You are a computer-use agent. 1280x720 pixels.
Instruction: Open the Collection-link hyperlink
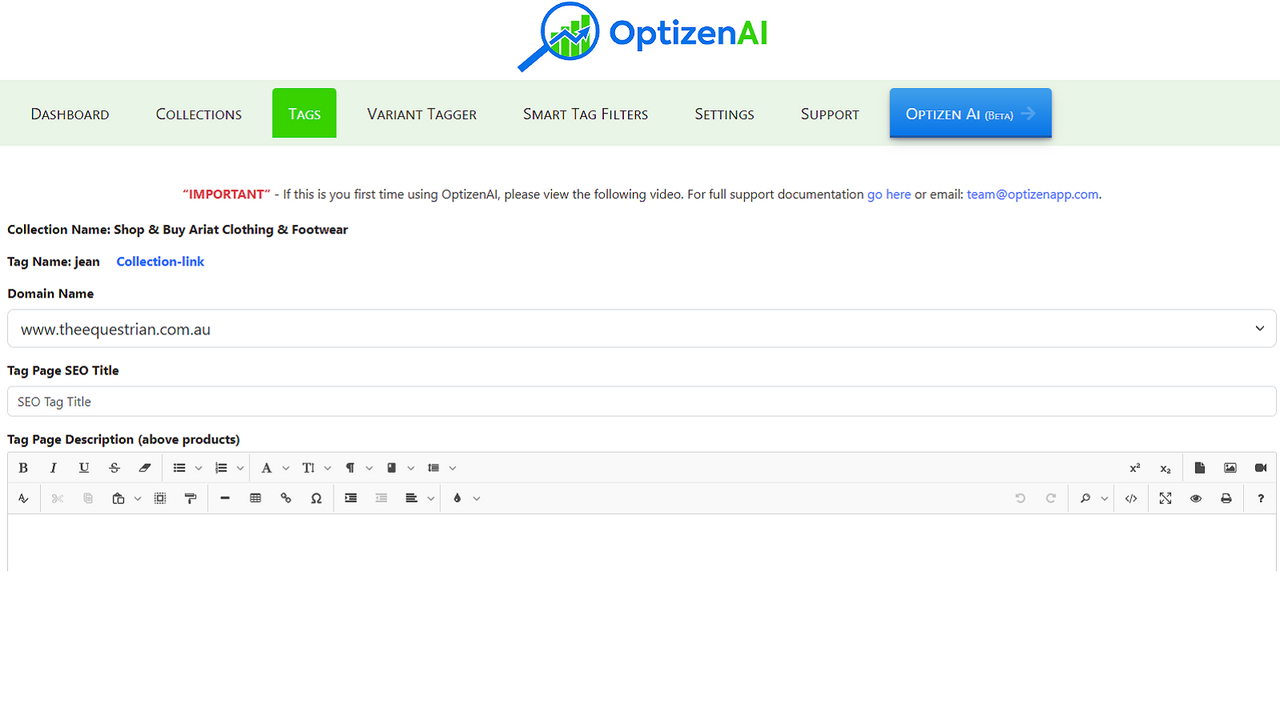160,261
